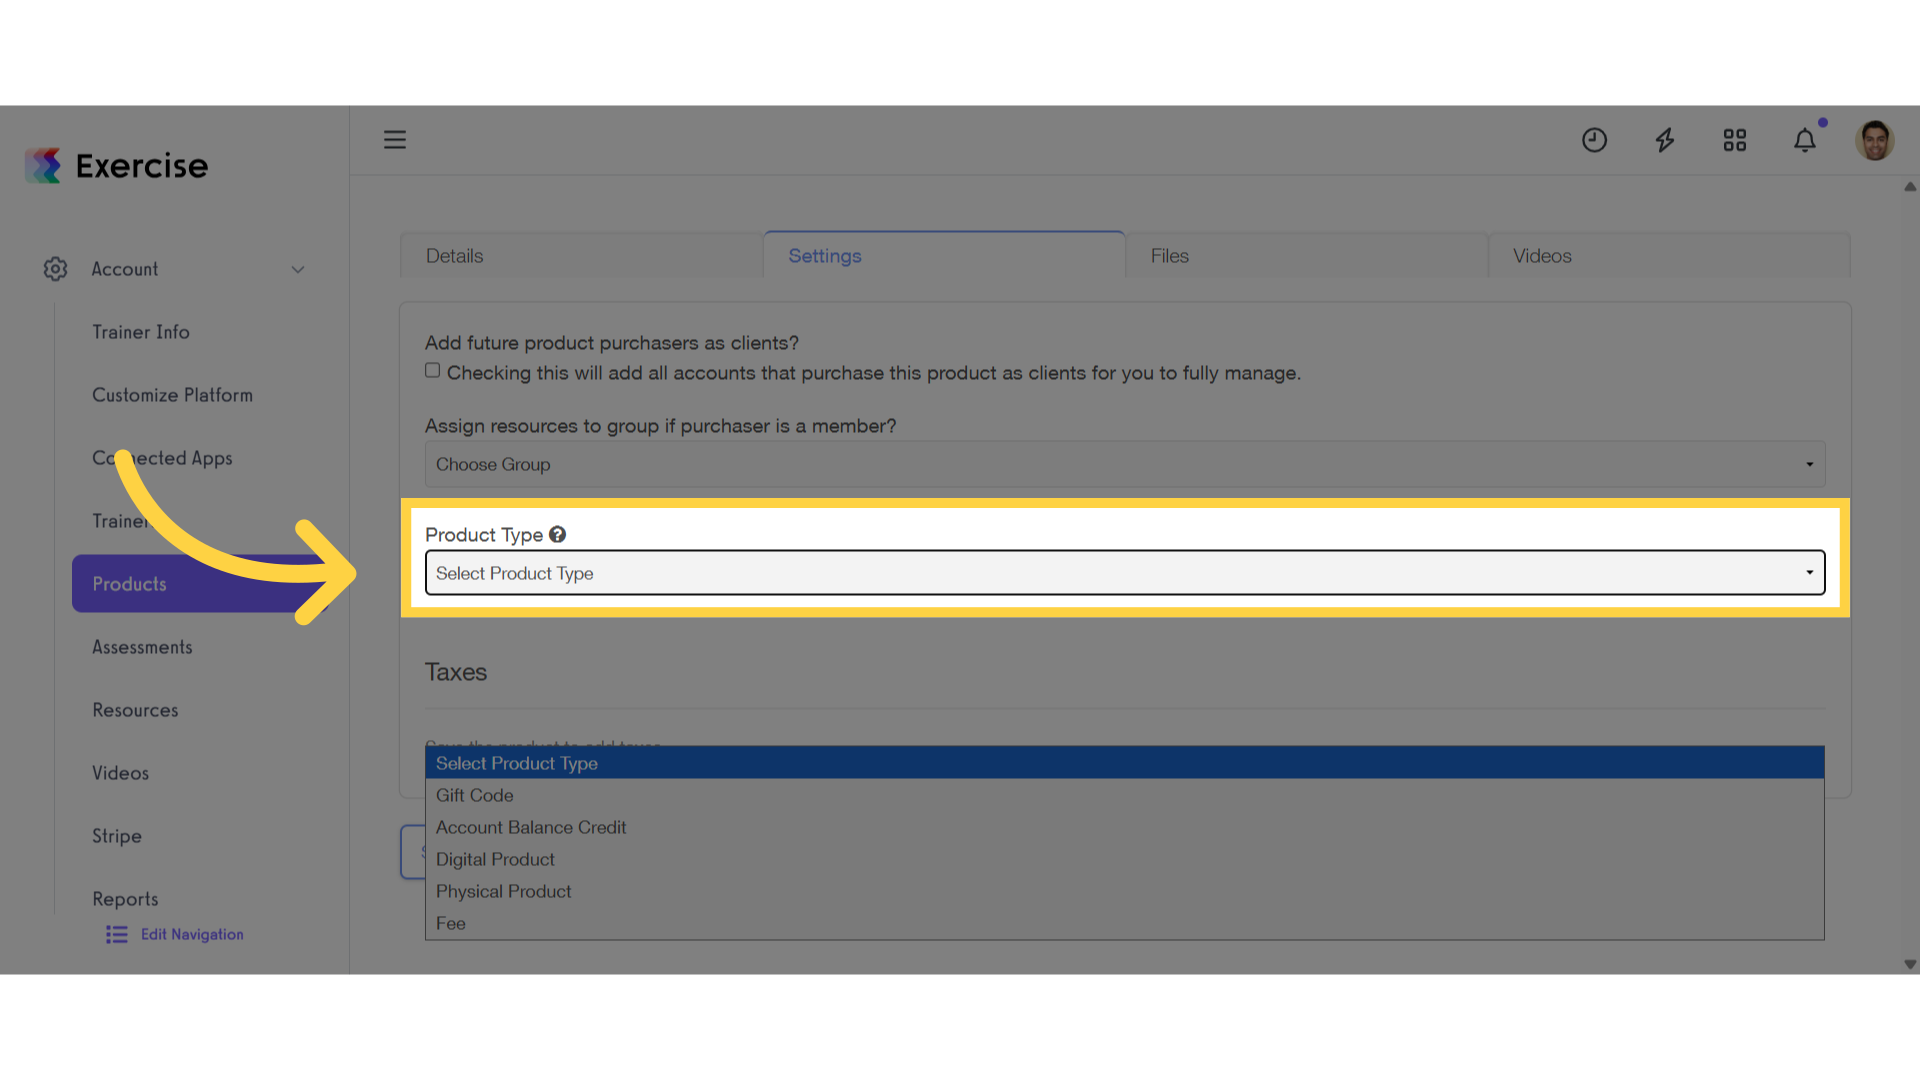This screenshot has width=1920, height=1080.
Task: Open Resources in sidebar
Action: coord(135,710)
